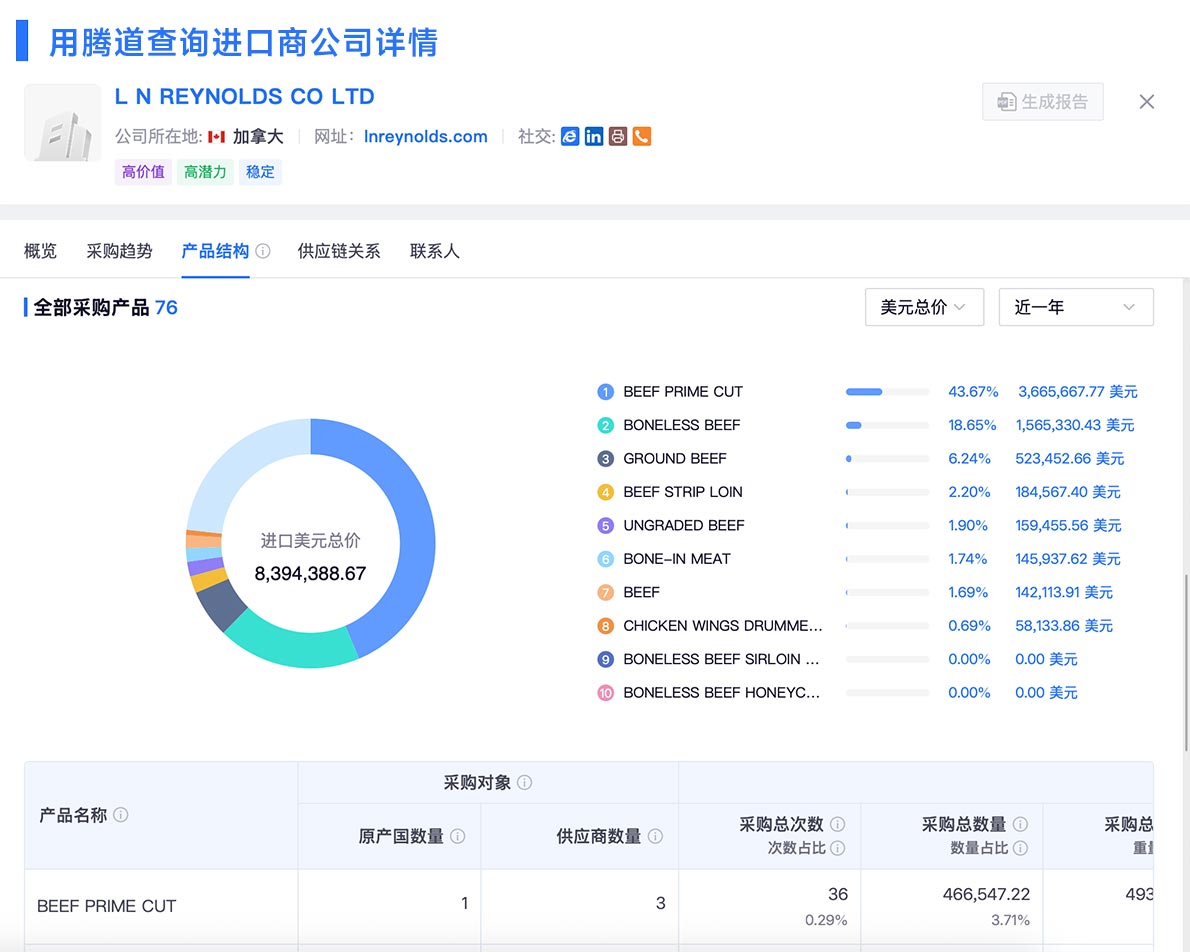Click the 高价值 purple tag
1190x952 pixels.
(142, 171)
